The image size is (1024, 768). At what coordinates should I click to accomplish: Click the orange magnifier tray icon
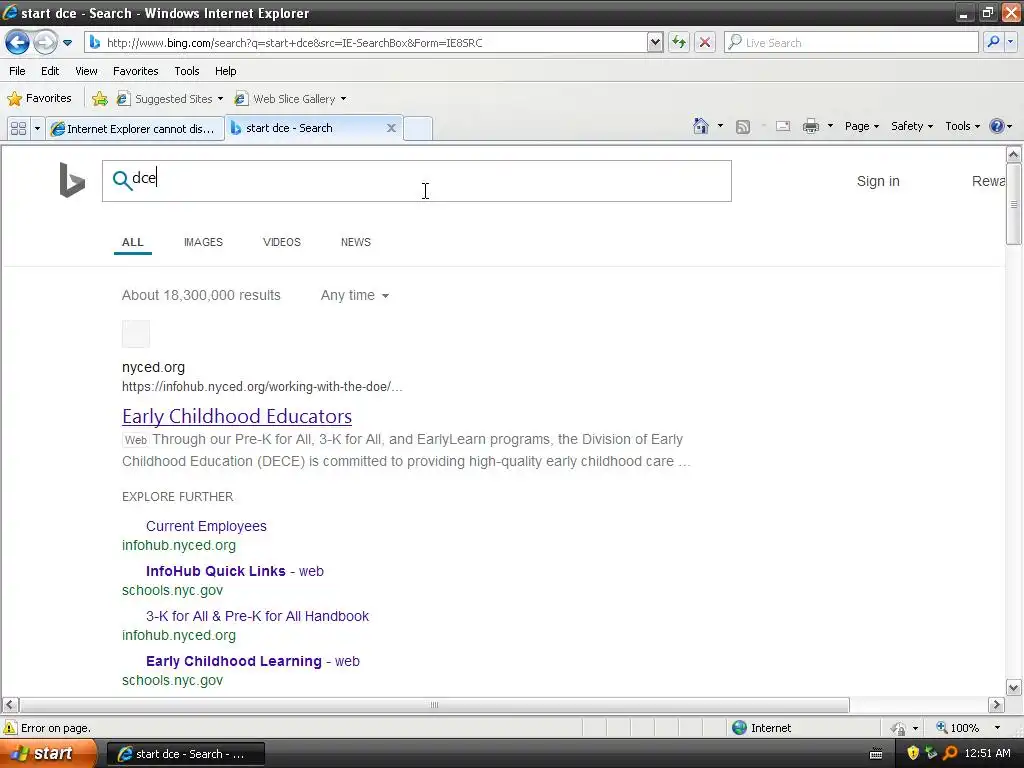950,754
